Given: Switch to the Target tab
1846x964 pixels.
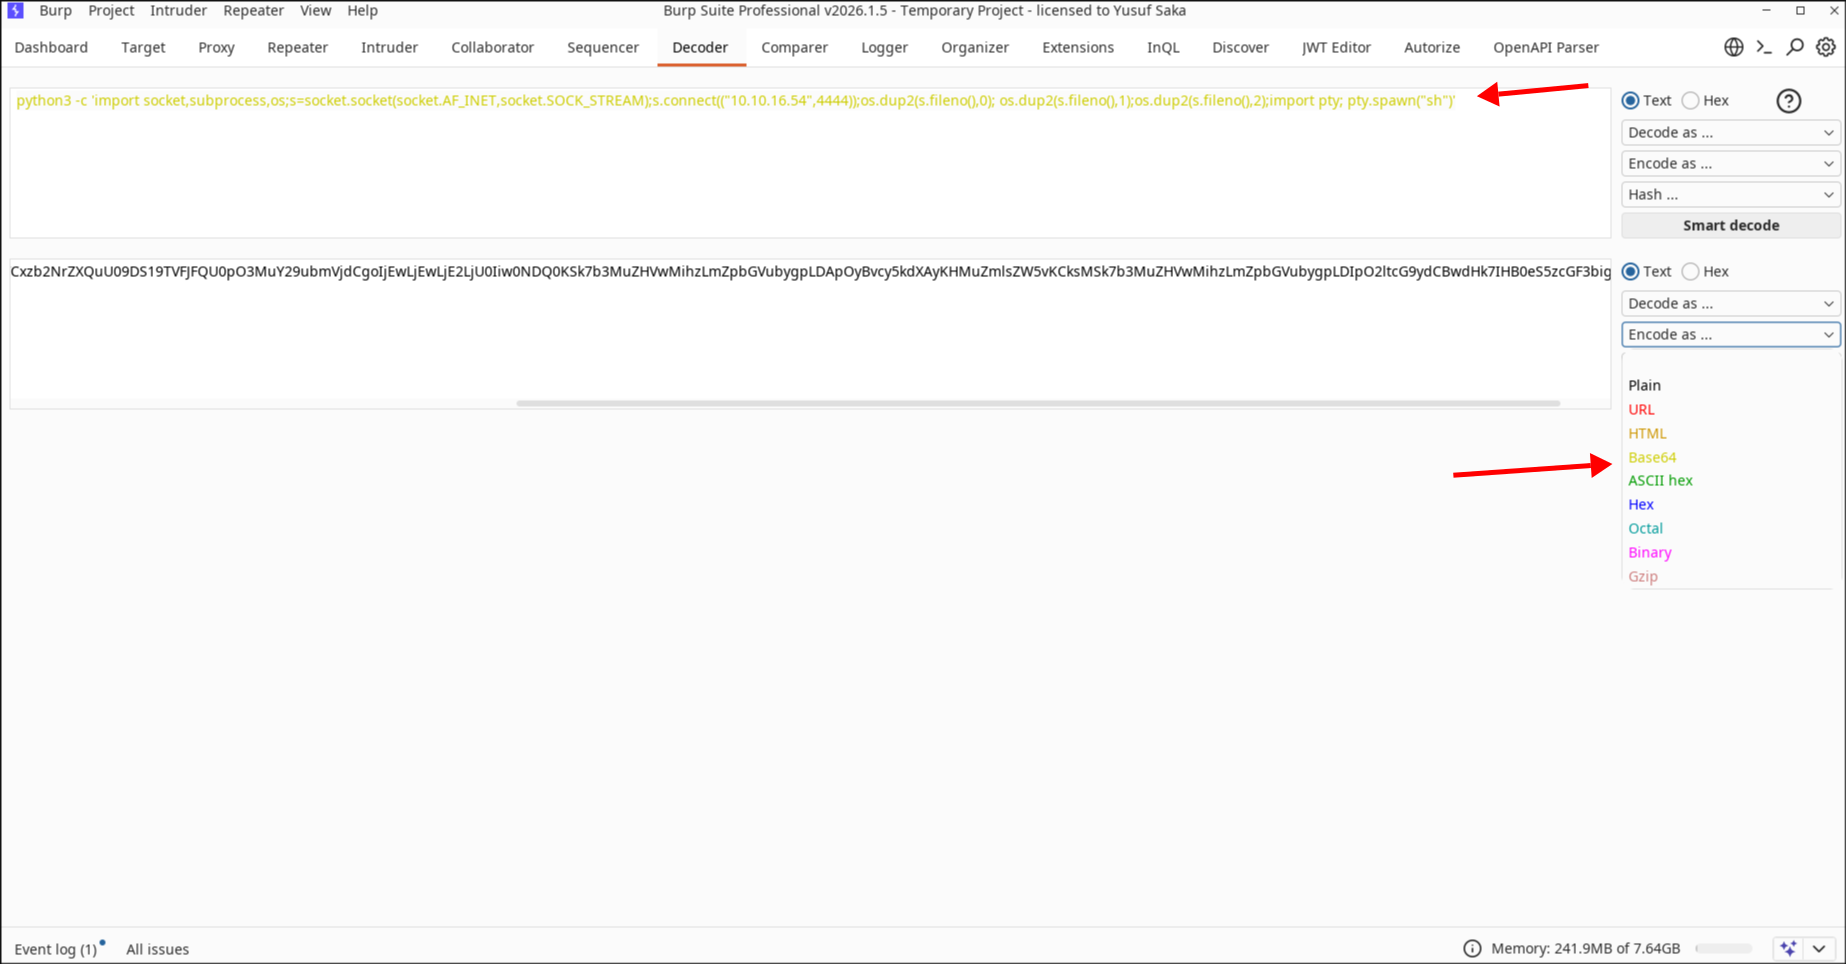Looking at the screenshot, I should tap(143, 47).
